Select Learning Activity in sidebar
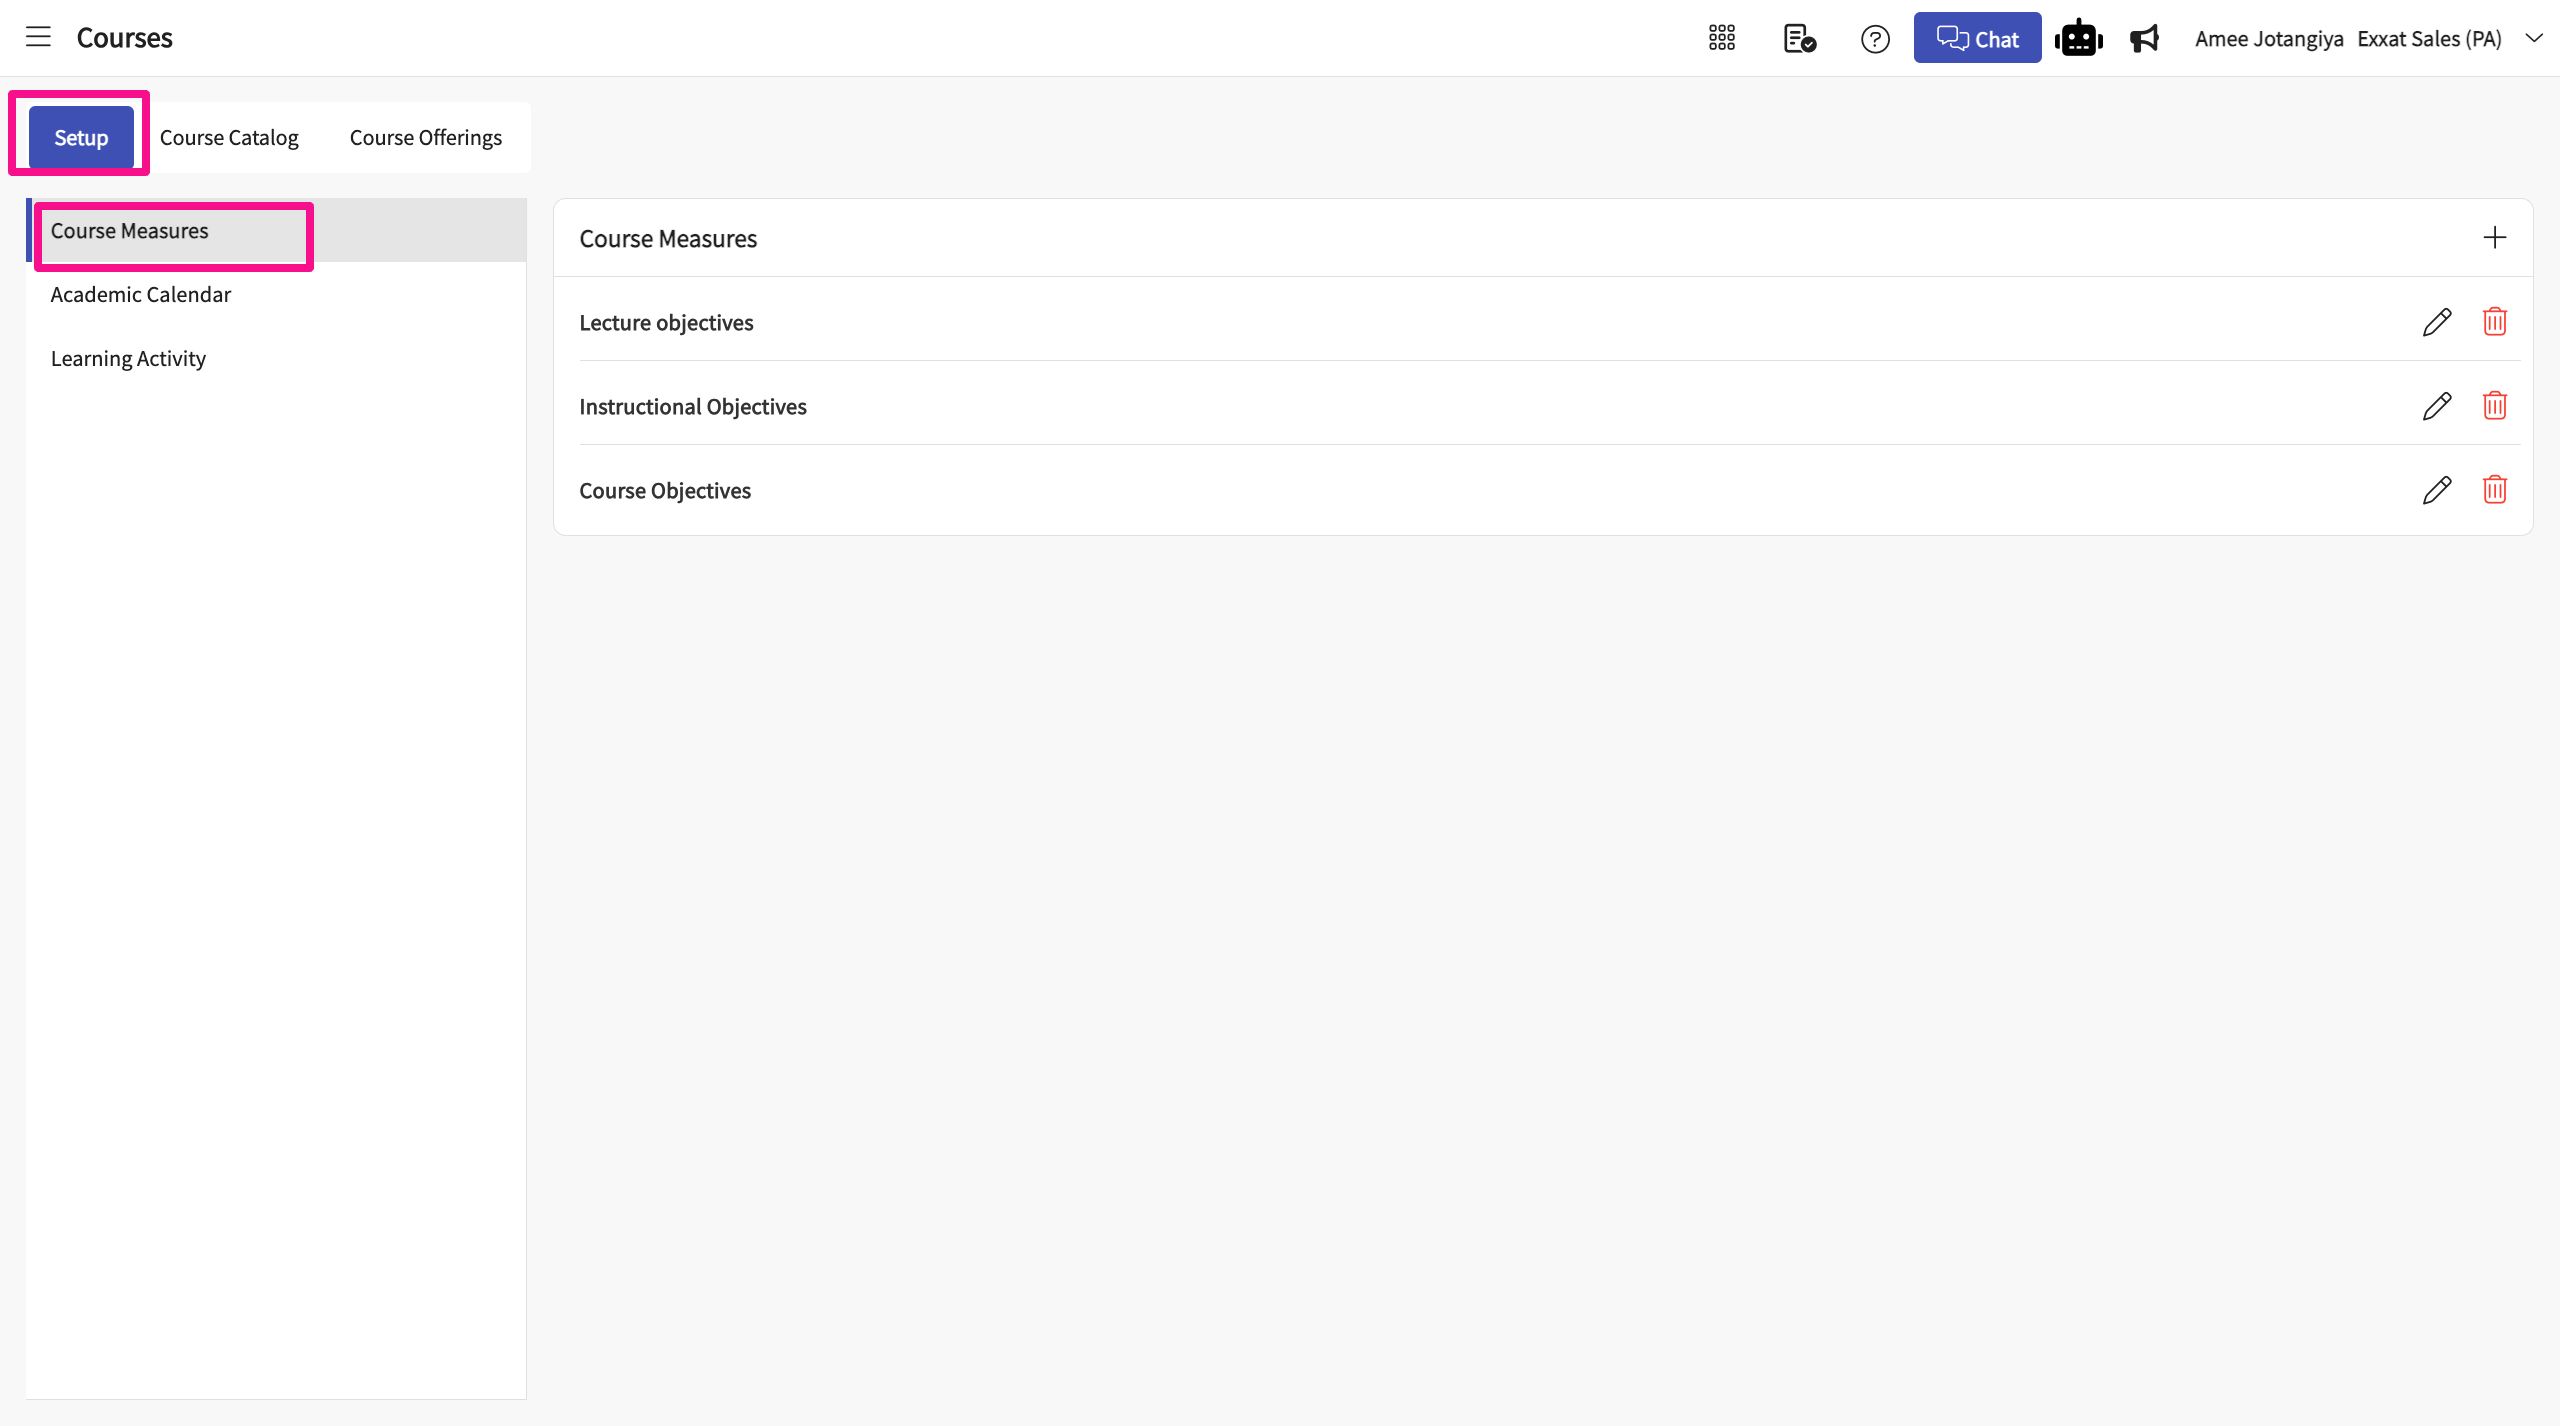This screenshot has width=2560, height=1426. (x=128, y=359)
